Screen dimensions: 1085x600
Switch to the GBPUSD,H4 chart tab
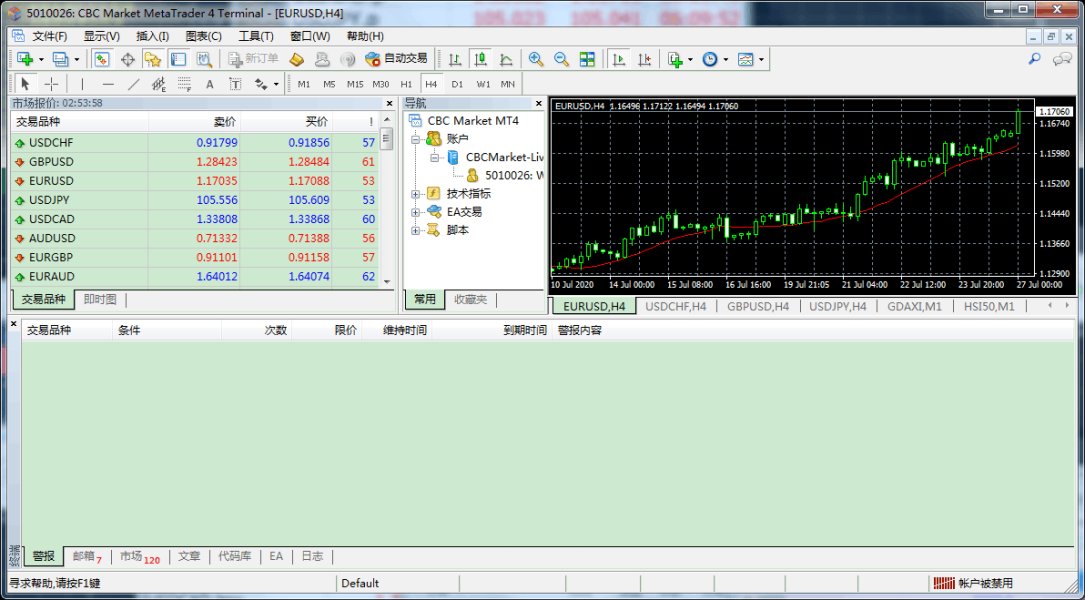coord(757,306)
